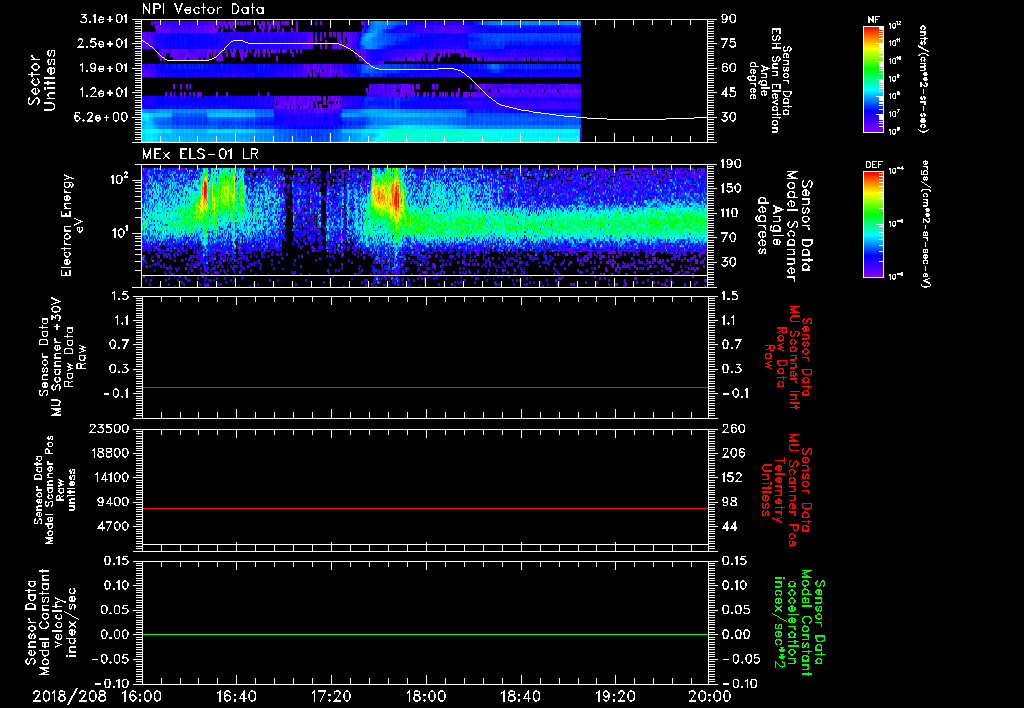
Task: Click the DEF energy flux color bar
Action: tap(874, 223)
